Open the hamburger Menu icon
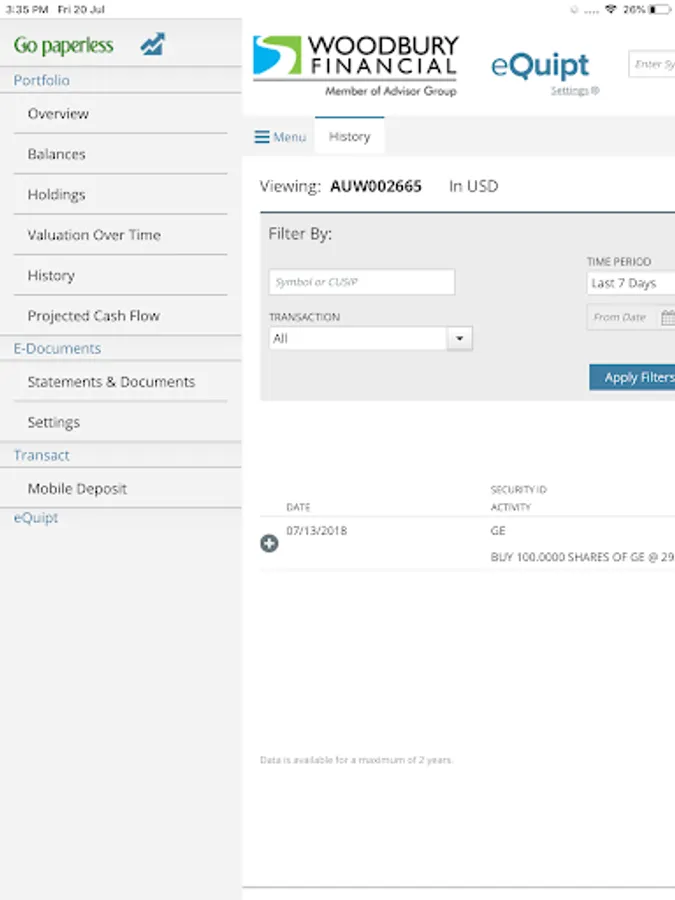675x900 pixels. [x=263, y=137]
